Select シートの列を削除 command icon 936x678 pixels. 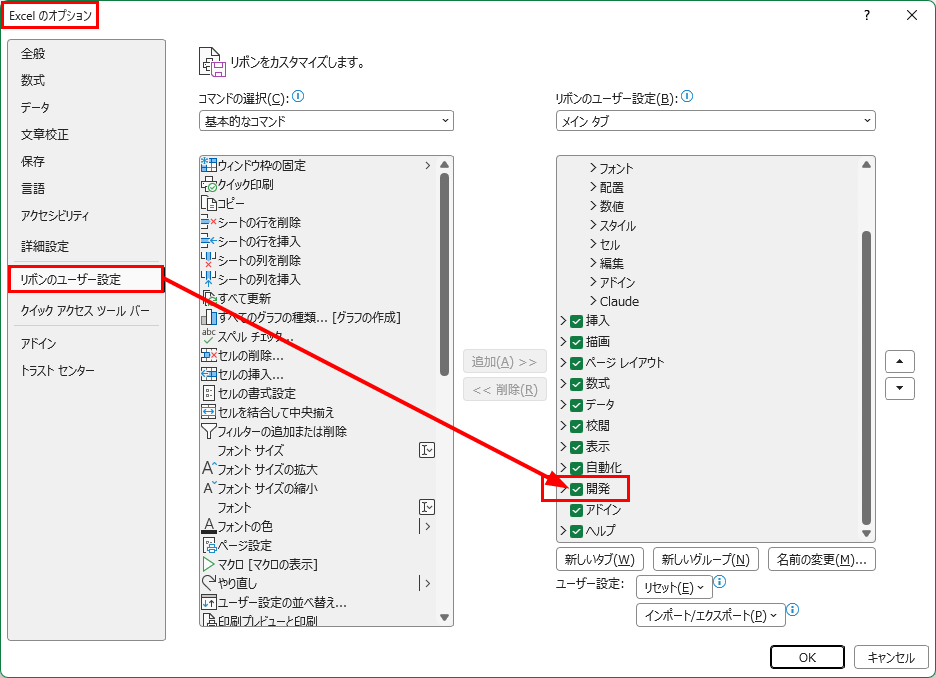pyautogui.click(x=208, y=260)
